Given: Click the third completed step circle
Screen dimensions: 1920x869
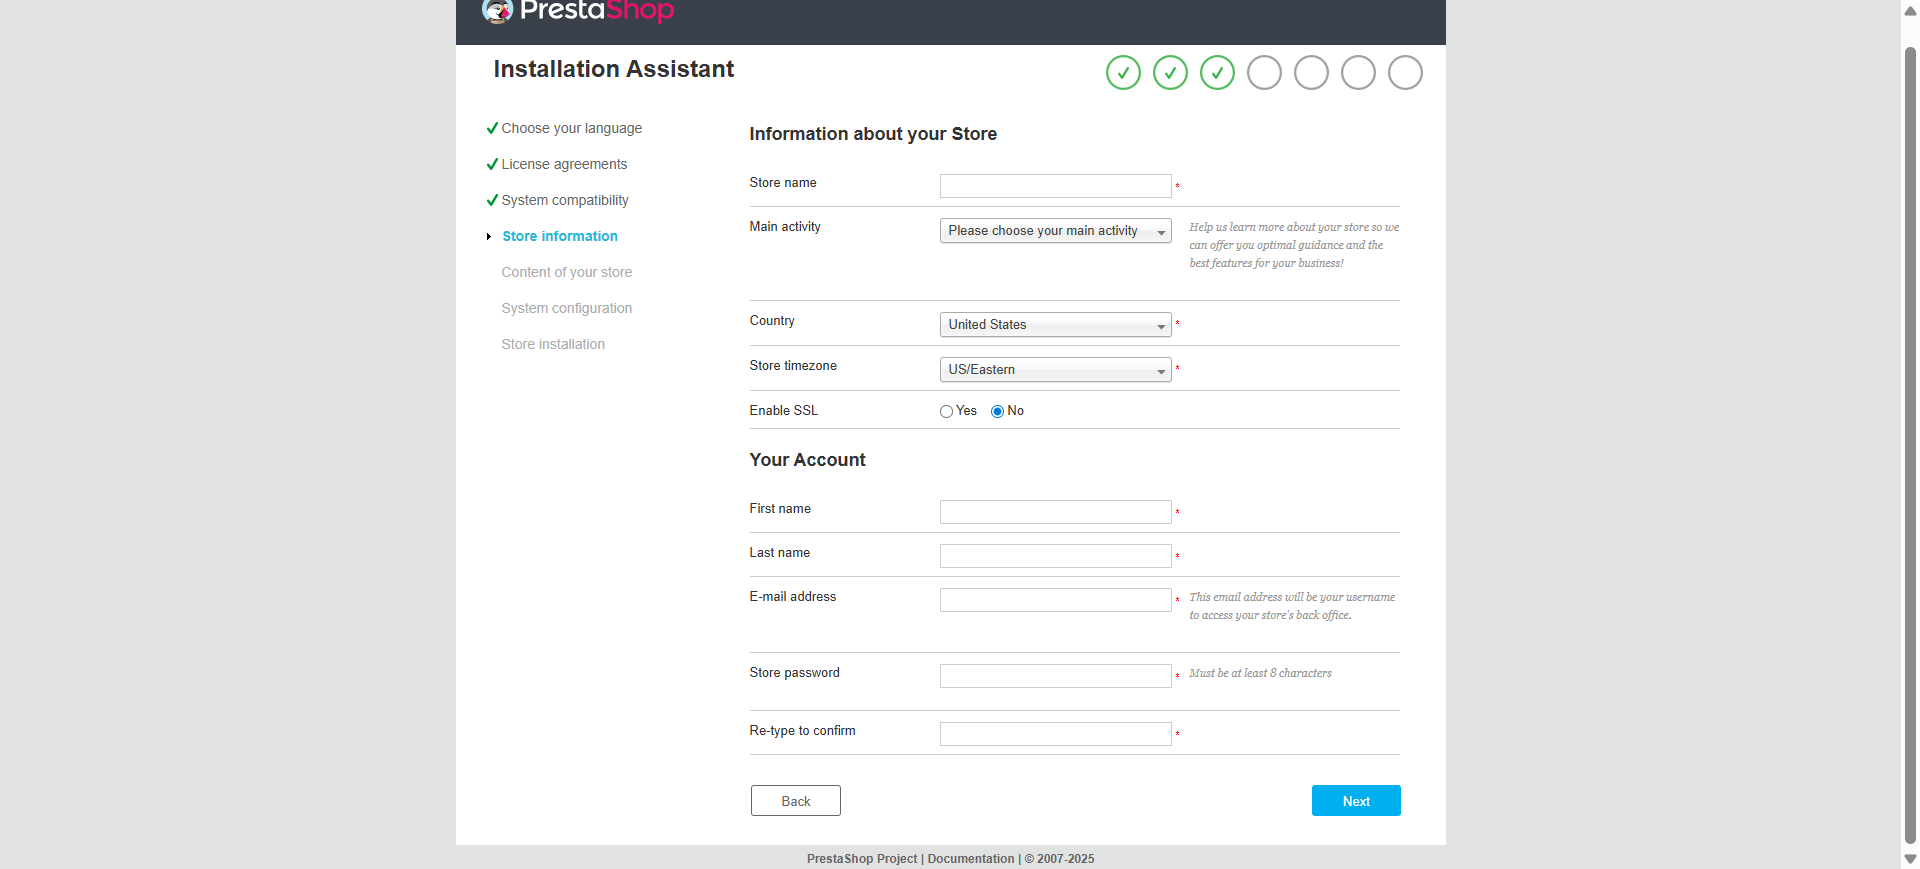Looking at the screenshot, I should [1217, 73].
